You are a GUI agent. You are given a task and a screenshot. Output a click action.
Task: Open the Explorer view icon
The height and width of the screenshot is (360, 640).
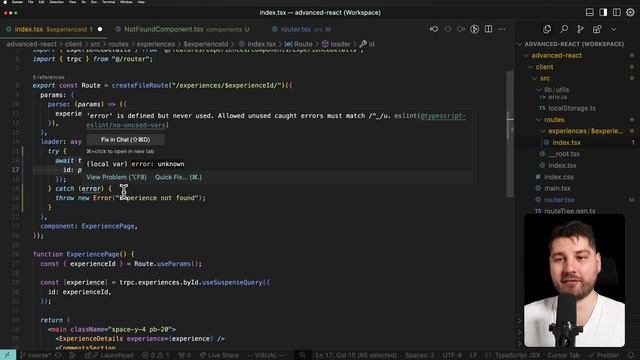[x=547, y=29]
